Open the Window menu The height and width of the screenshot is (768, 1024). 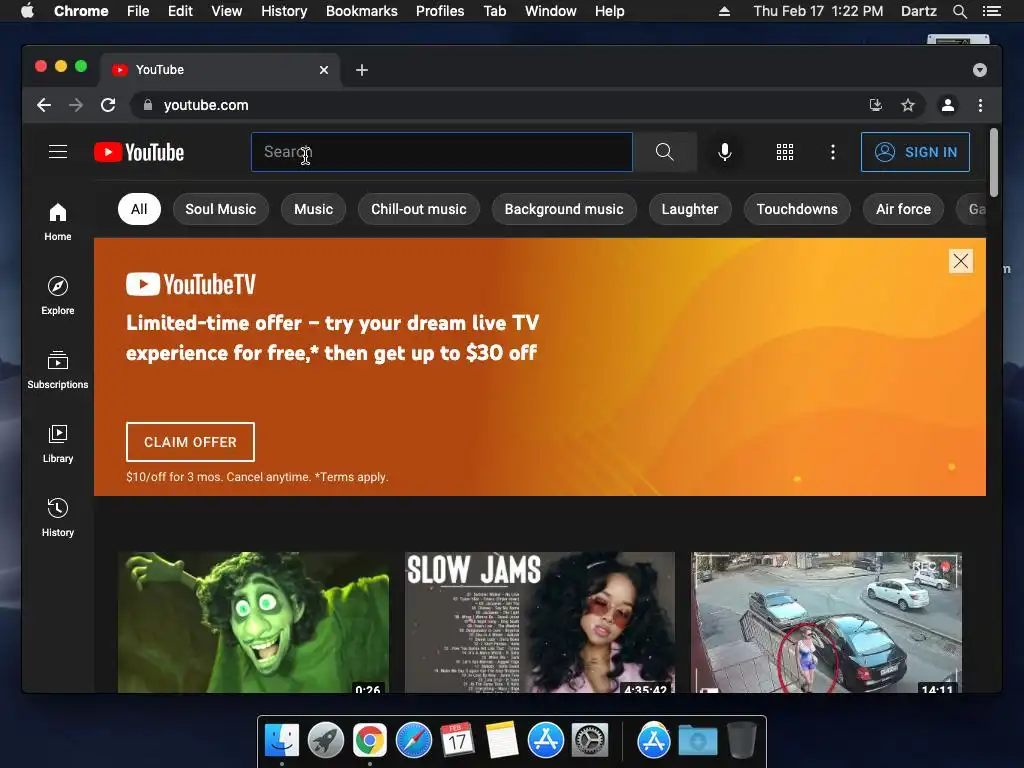[551, 11]
